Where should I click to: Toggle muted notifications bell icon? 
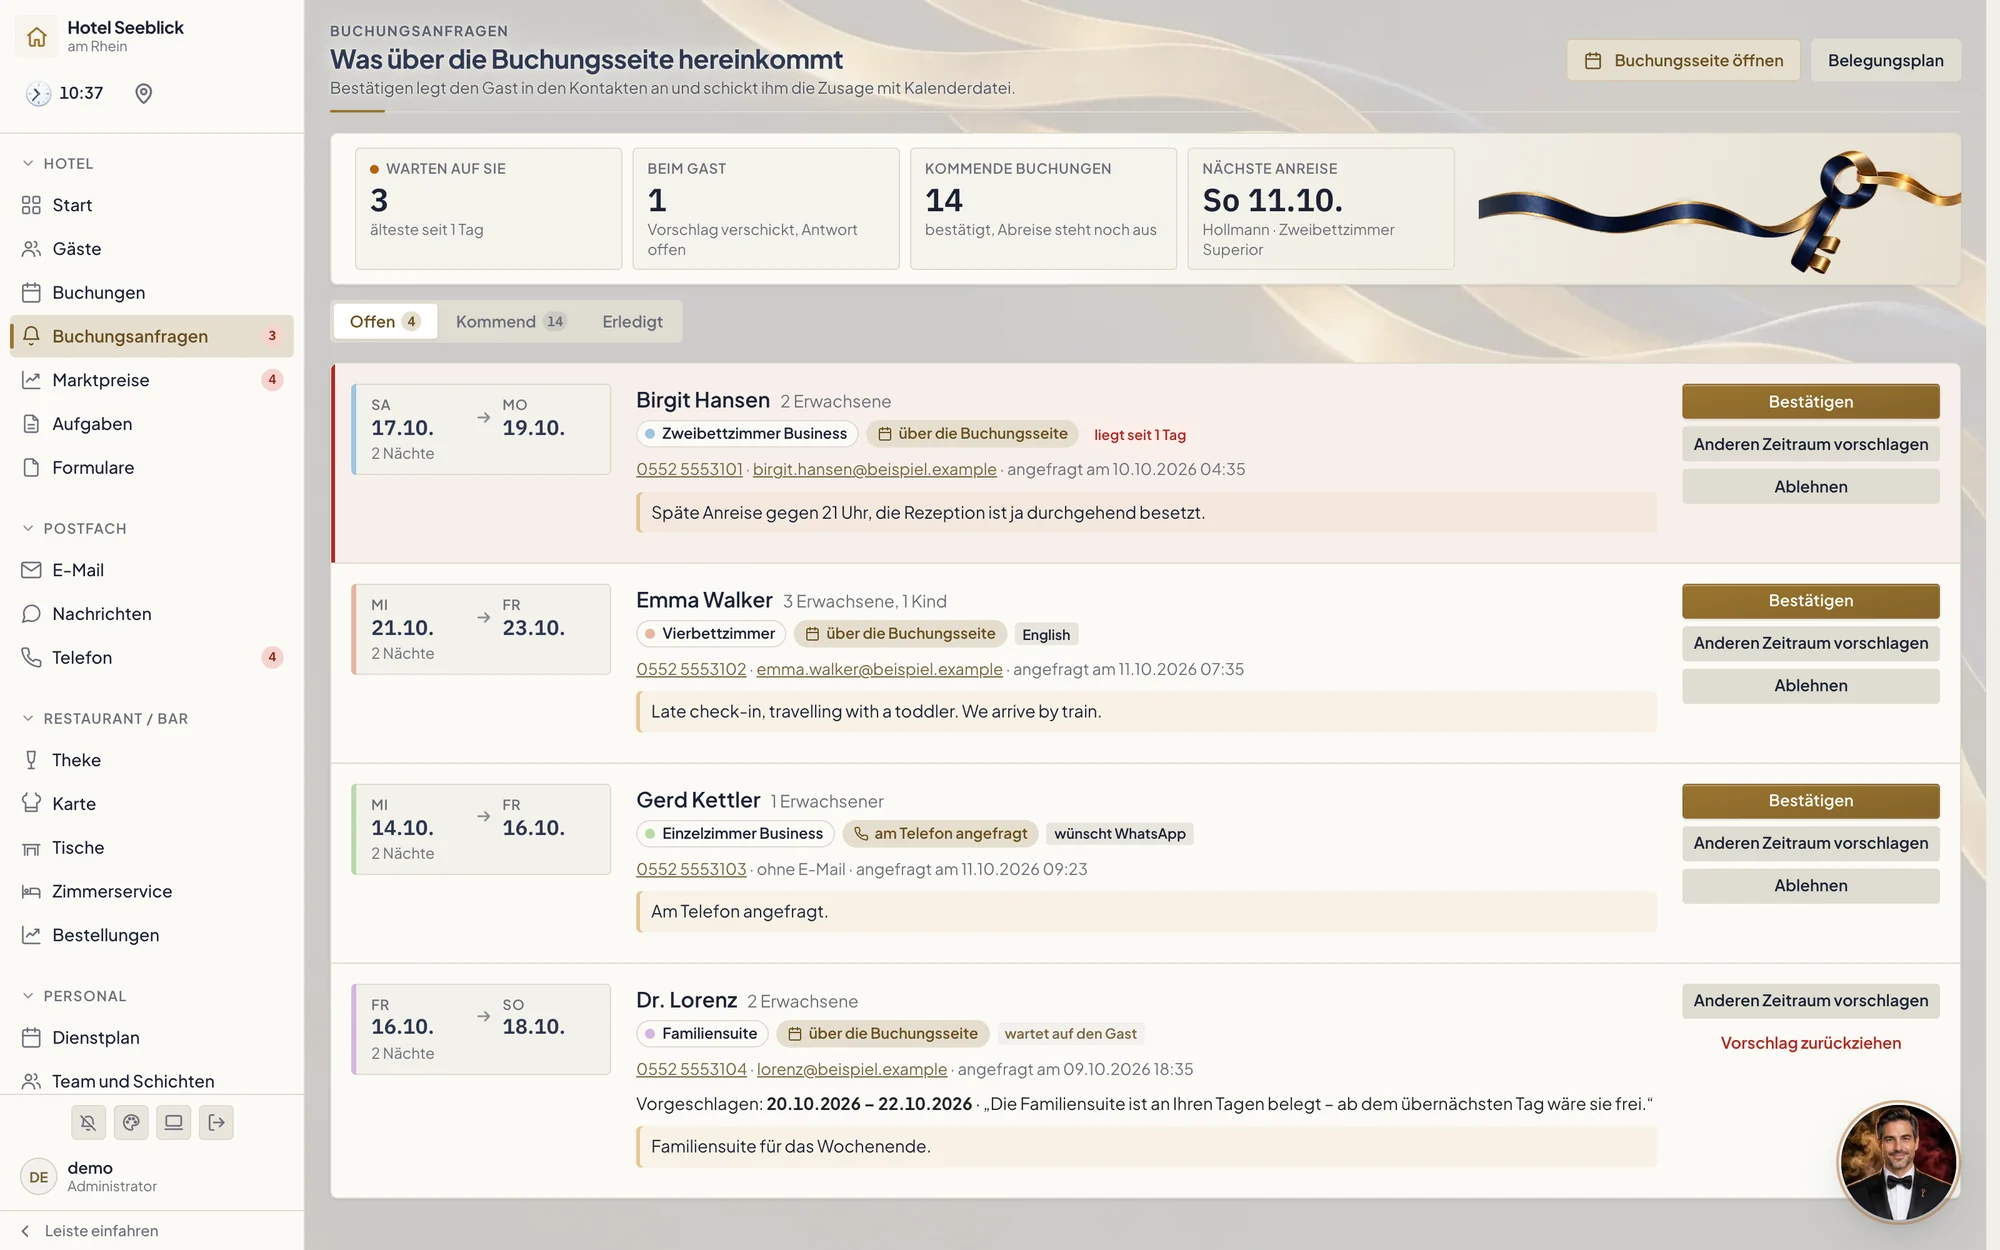[x=88, y=1123]
